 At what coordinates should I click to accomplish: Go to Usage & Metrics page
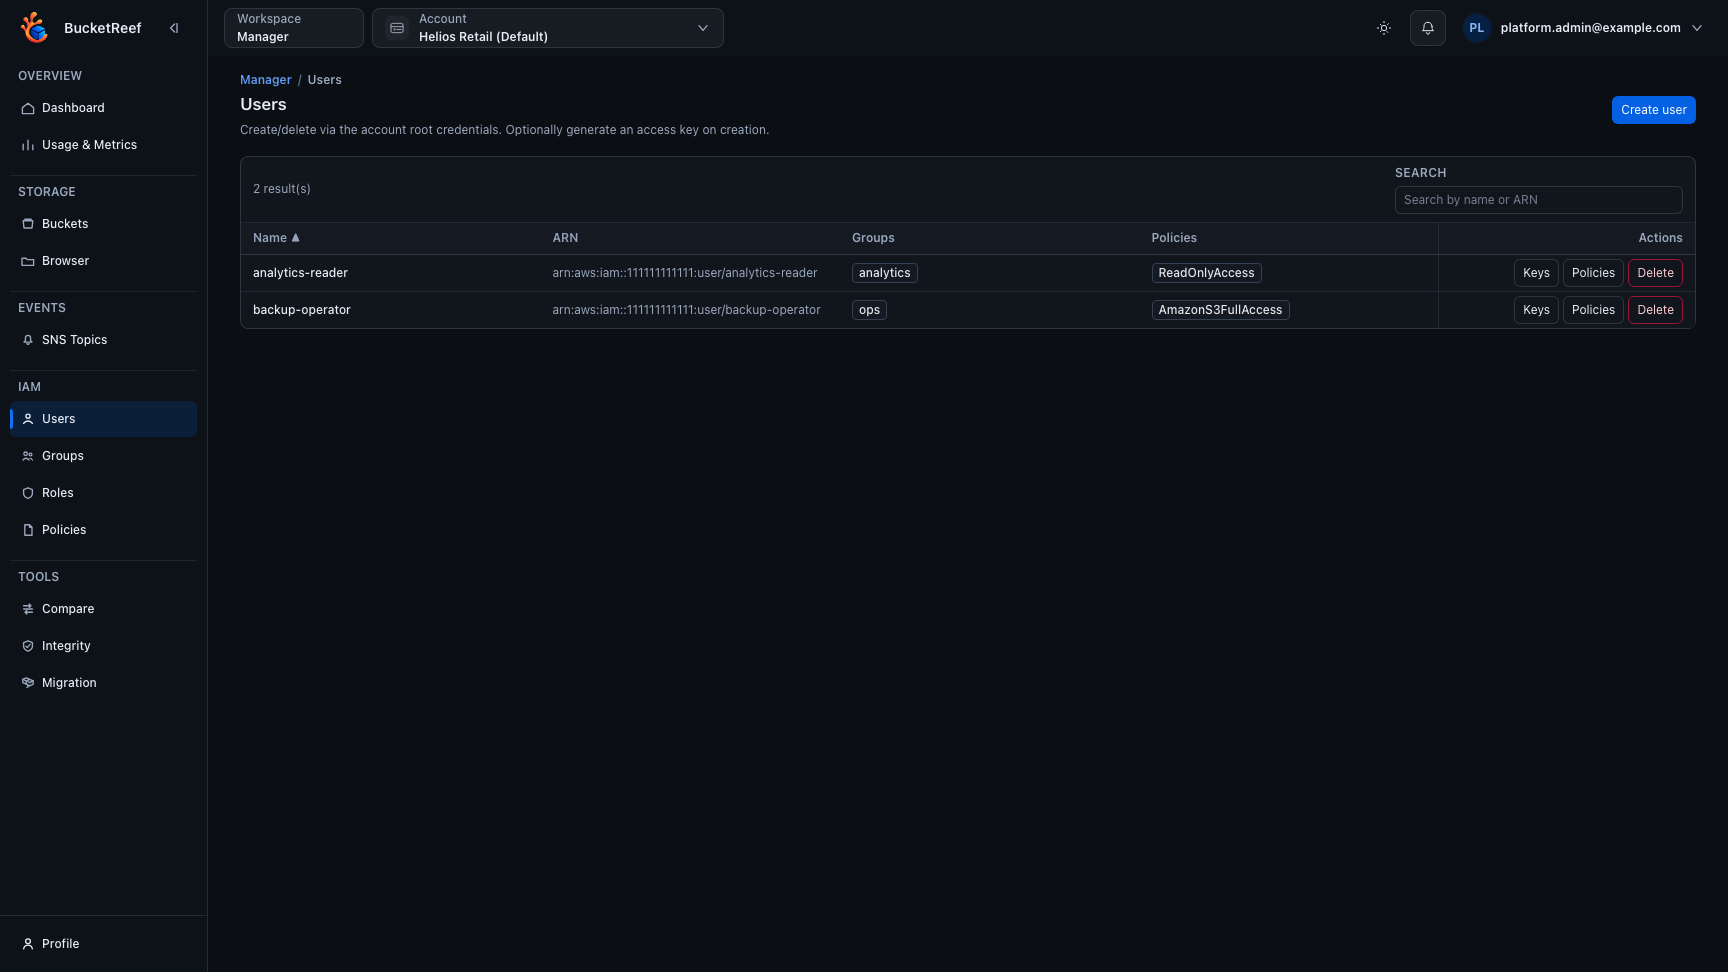tap(103, 145)
